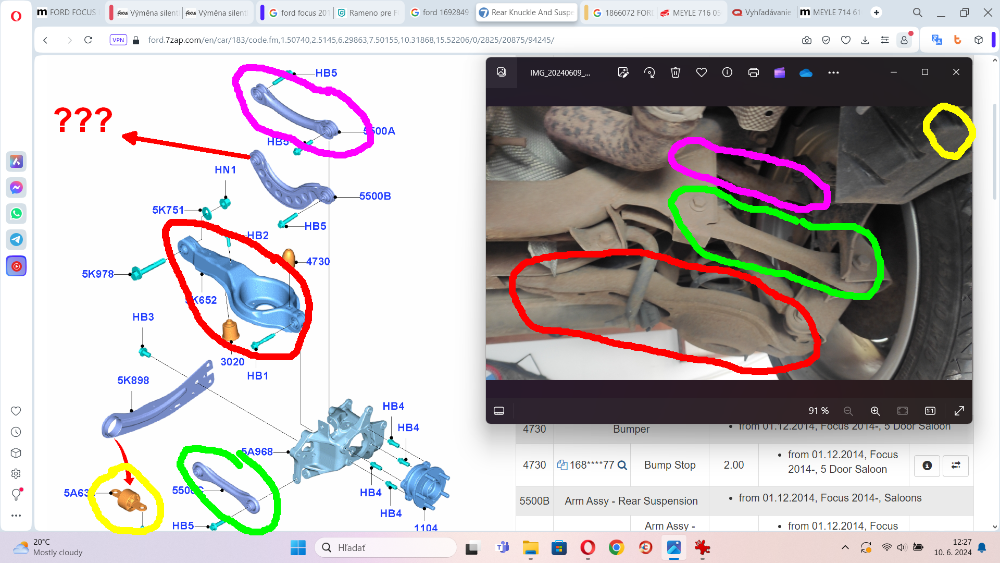Favorite the photo with the heart icon
This screenshot has width=1000, height=563.
tap(701, 72)
